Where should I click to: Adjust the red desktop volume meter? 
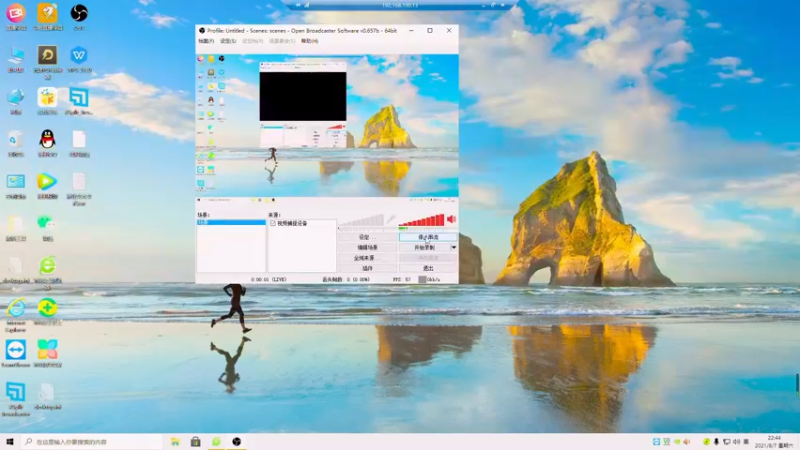[421, 220]
